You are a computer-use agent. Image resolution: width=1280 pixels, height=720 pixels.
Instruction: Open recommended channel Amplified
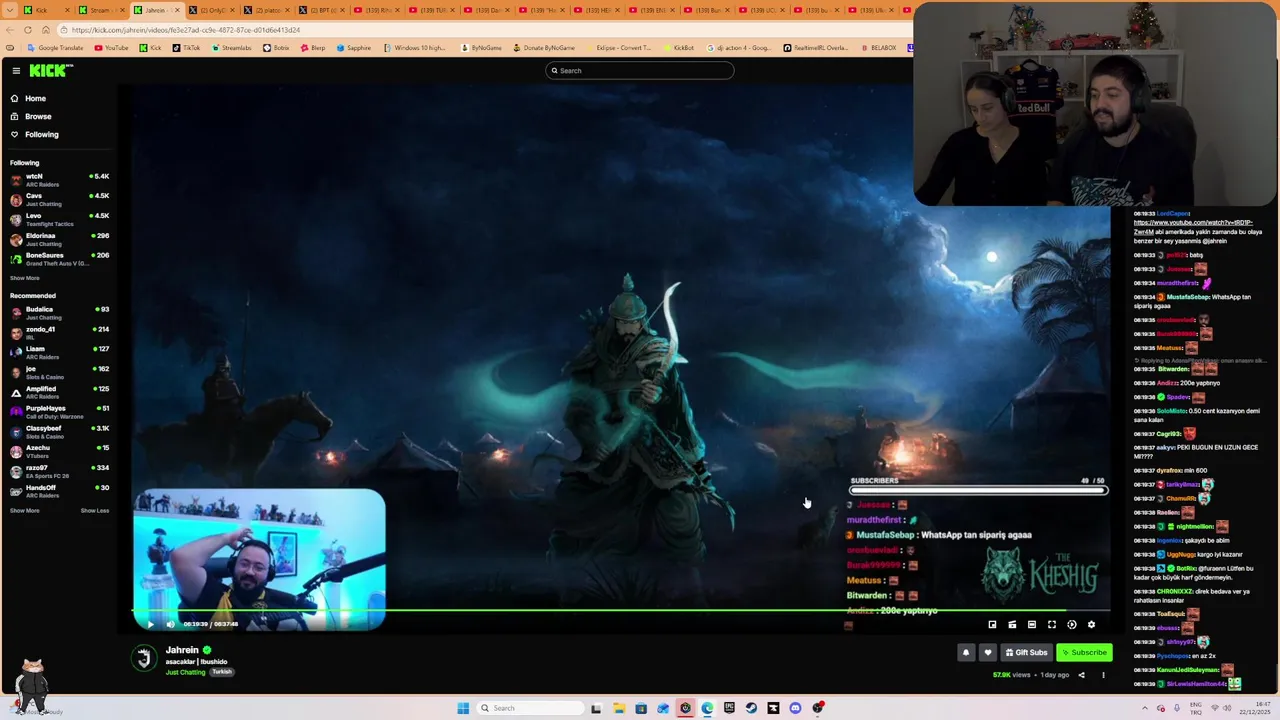point(59,392)
